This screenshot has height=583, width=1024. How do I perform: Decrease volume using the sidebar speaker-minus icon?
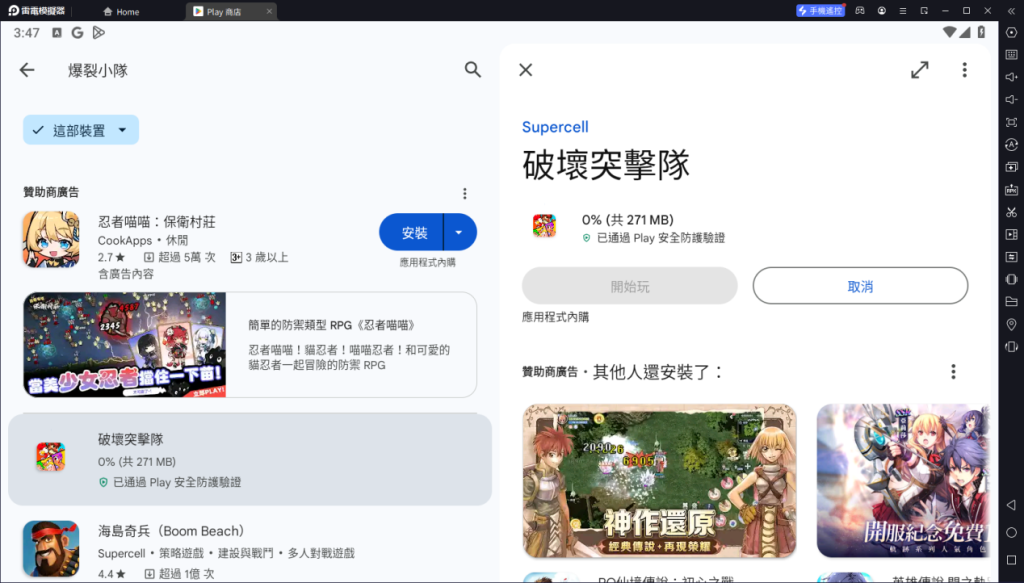click(x=1012, y=99)
